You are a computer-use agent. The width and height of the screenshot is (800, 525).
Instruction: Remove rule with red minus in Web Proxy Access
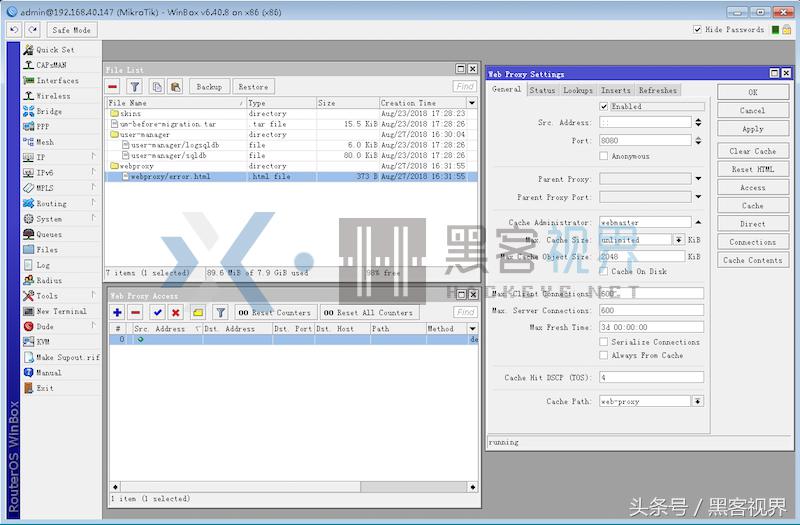click(x=136, y=312)
